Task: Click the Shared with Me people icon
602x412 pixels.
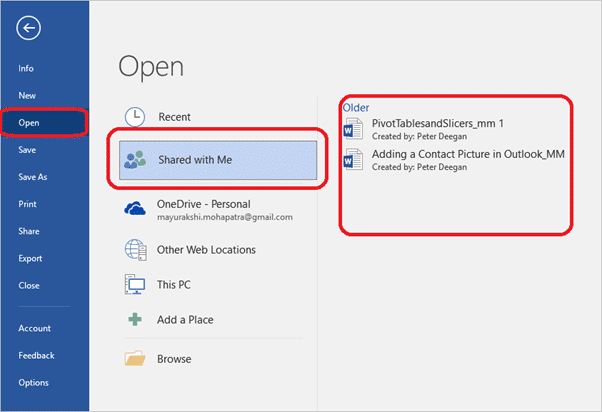Action: [x=135, y=160]
